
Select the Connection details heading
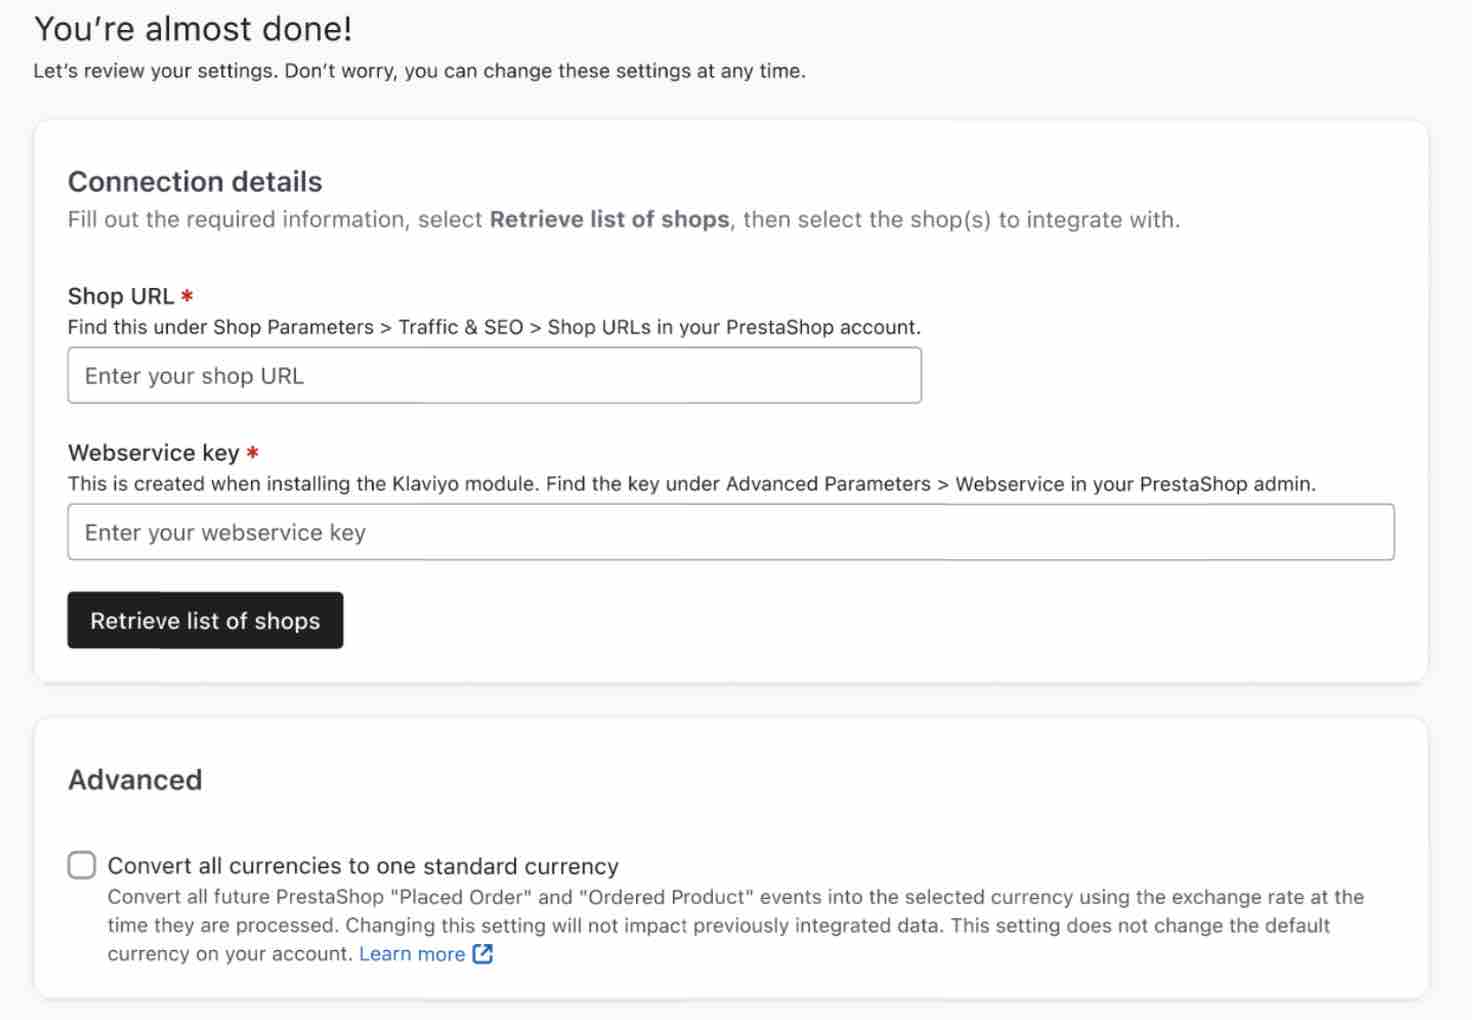[194, 181]
